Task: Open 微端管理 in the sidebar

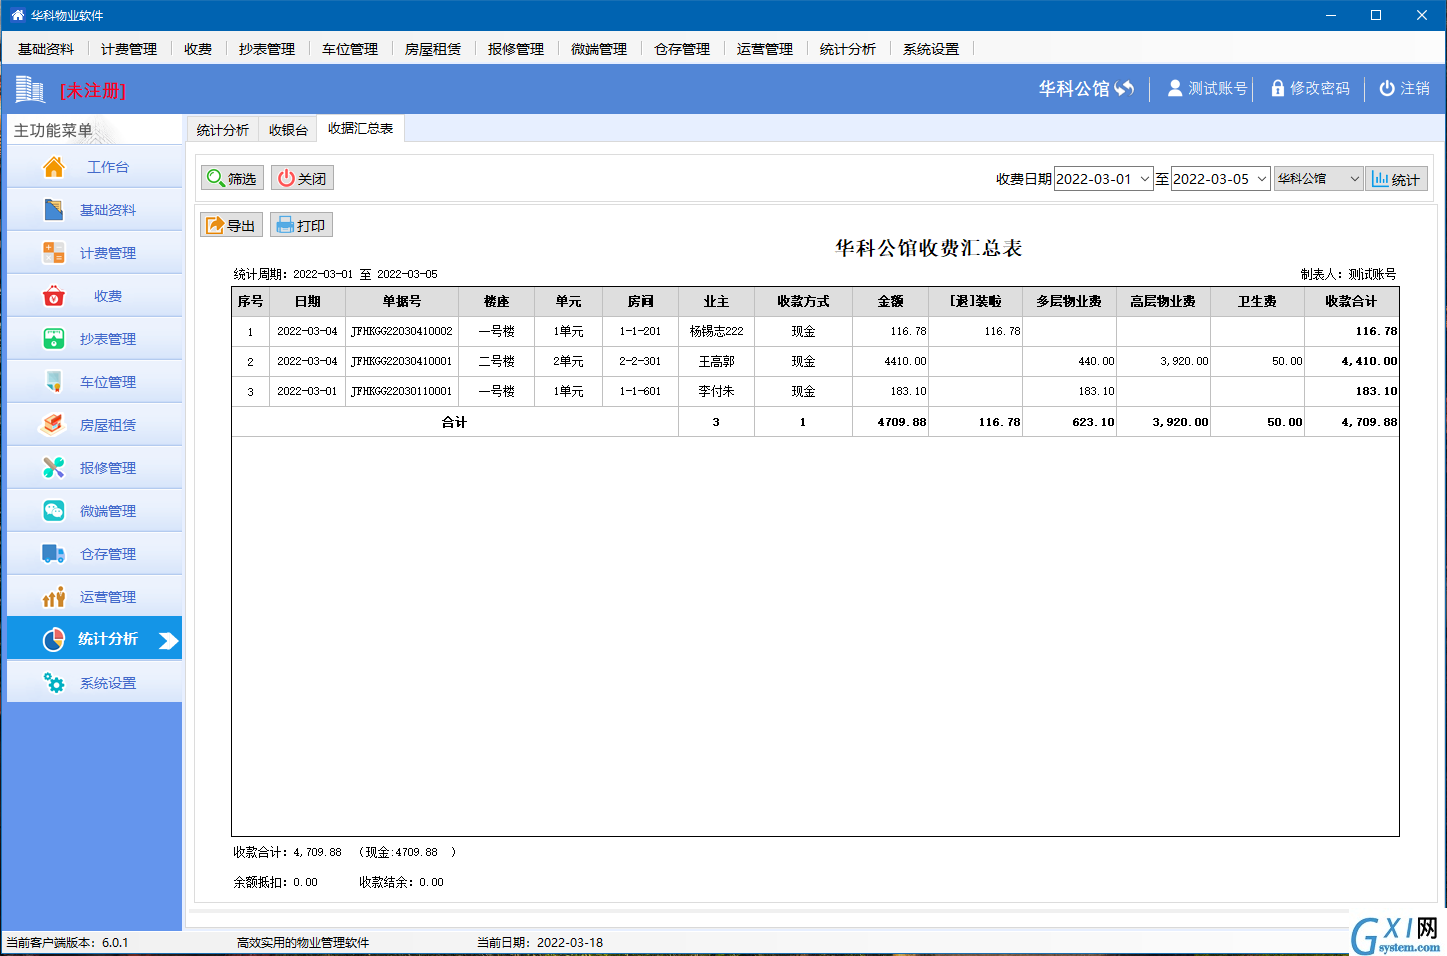Action: [x=94, y=511]
